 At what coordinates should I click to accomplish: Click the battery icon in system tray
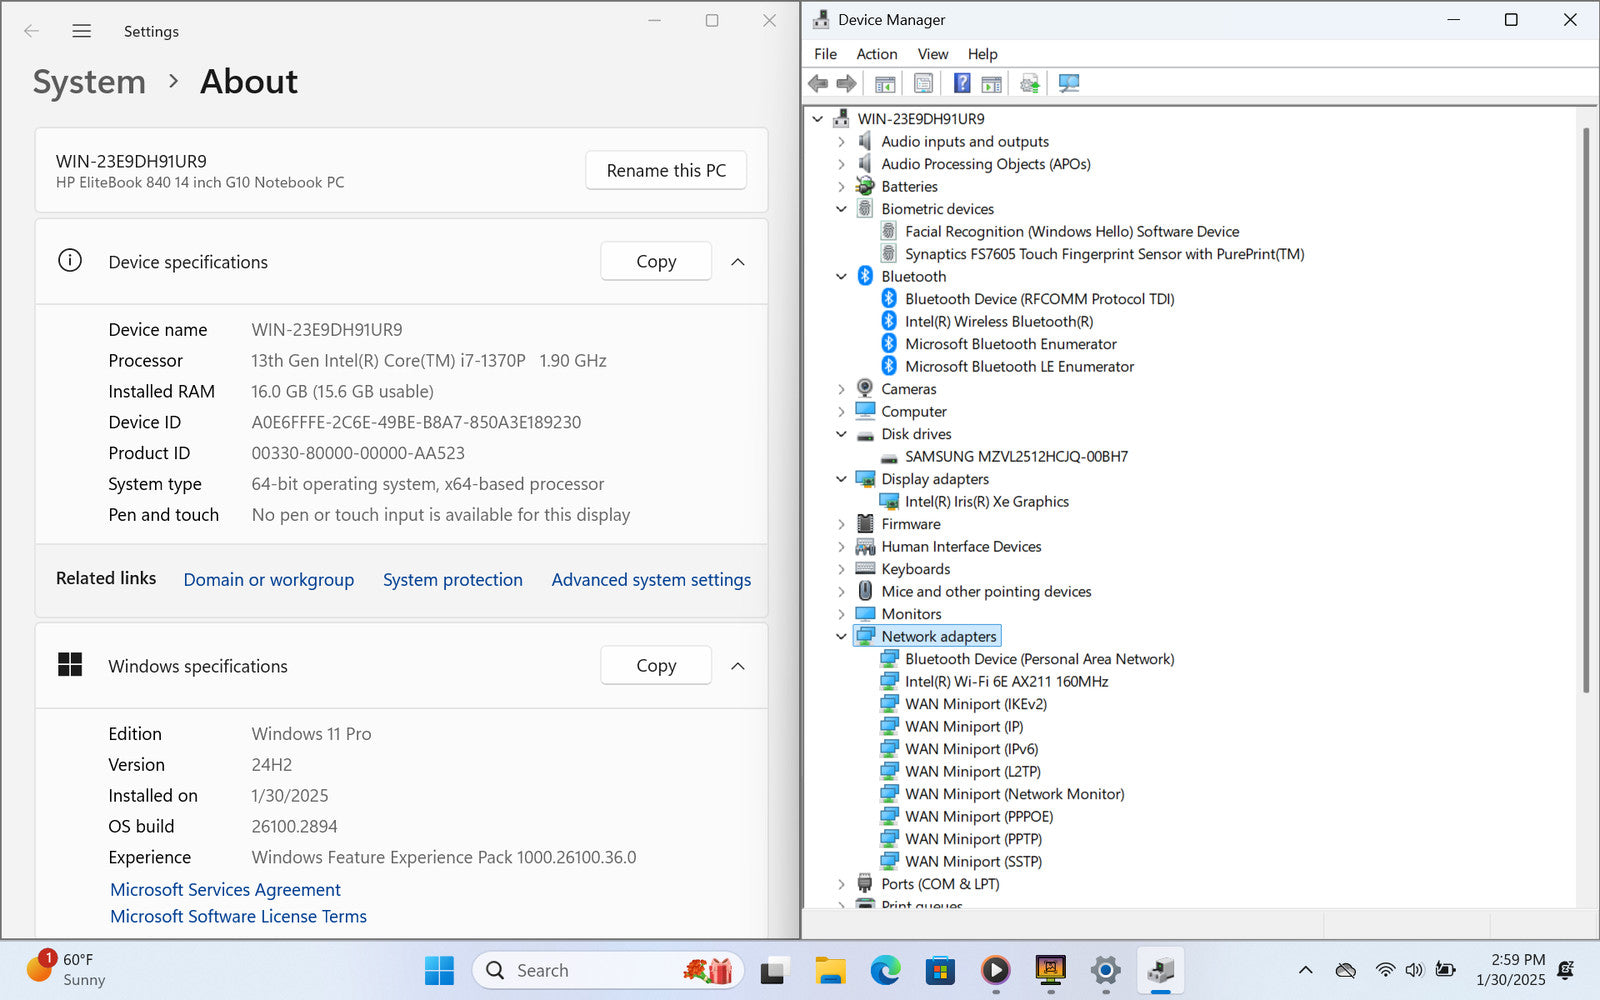point(1445,970)
